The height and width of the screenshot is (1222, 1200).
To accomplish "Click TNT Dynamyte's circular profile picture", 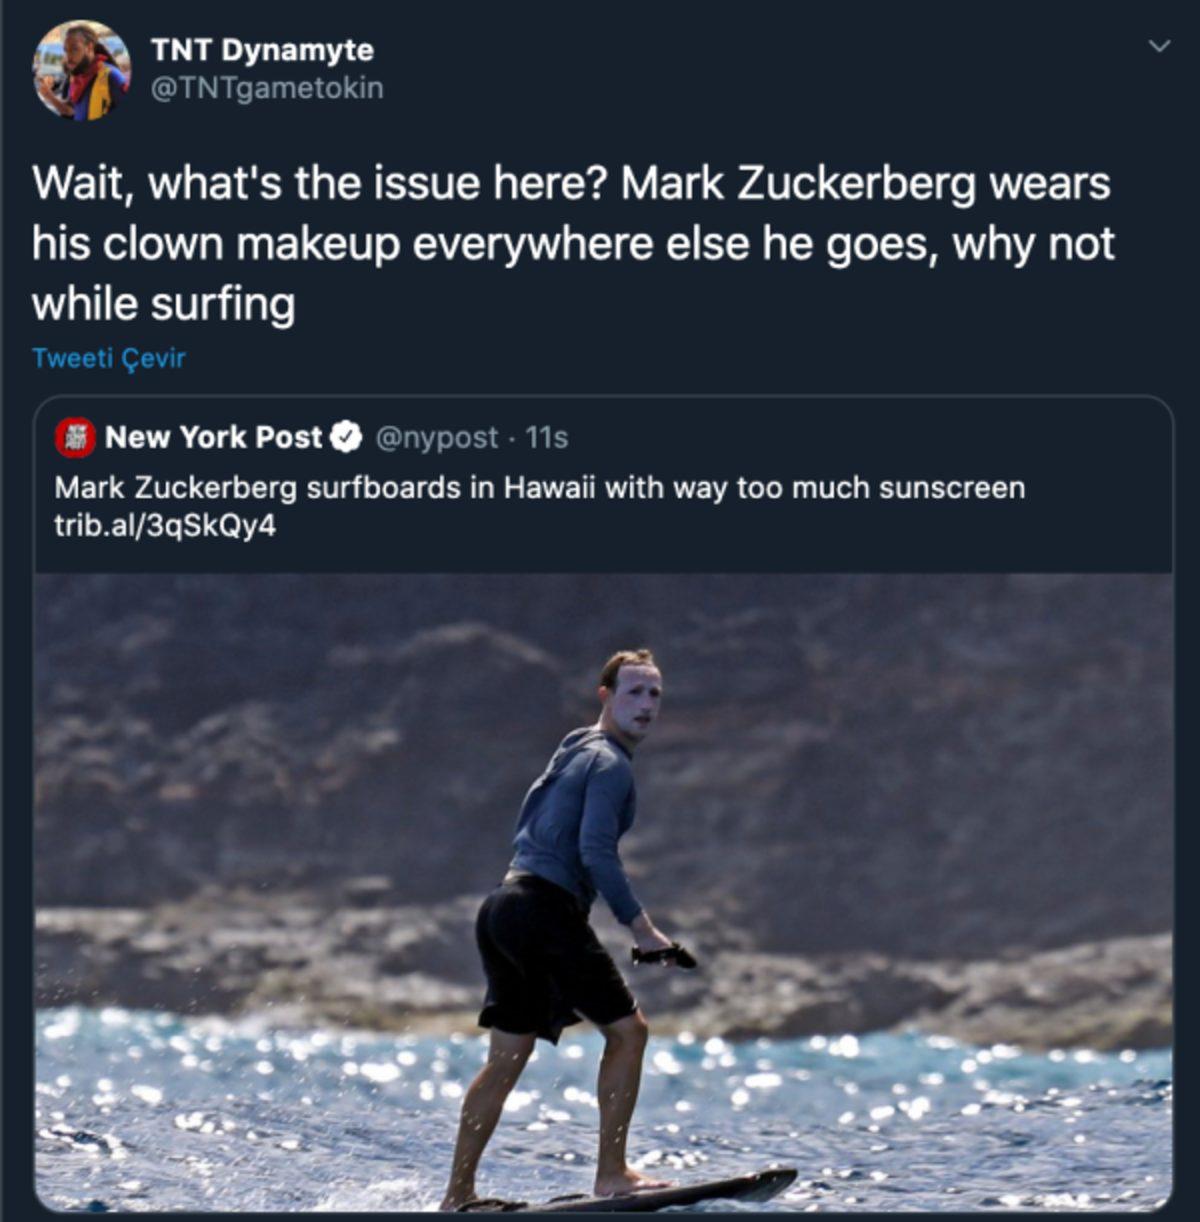I will [84, 68].
